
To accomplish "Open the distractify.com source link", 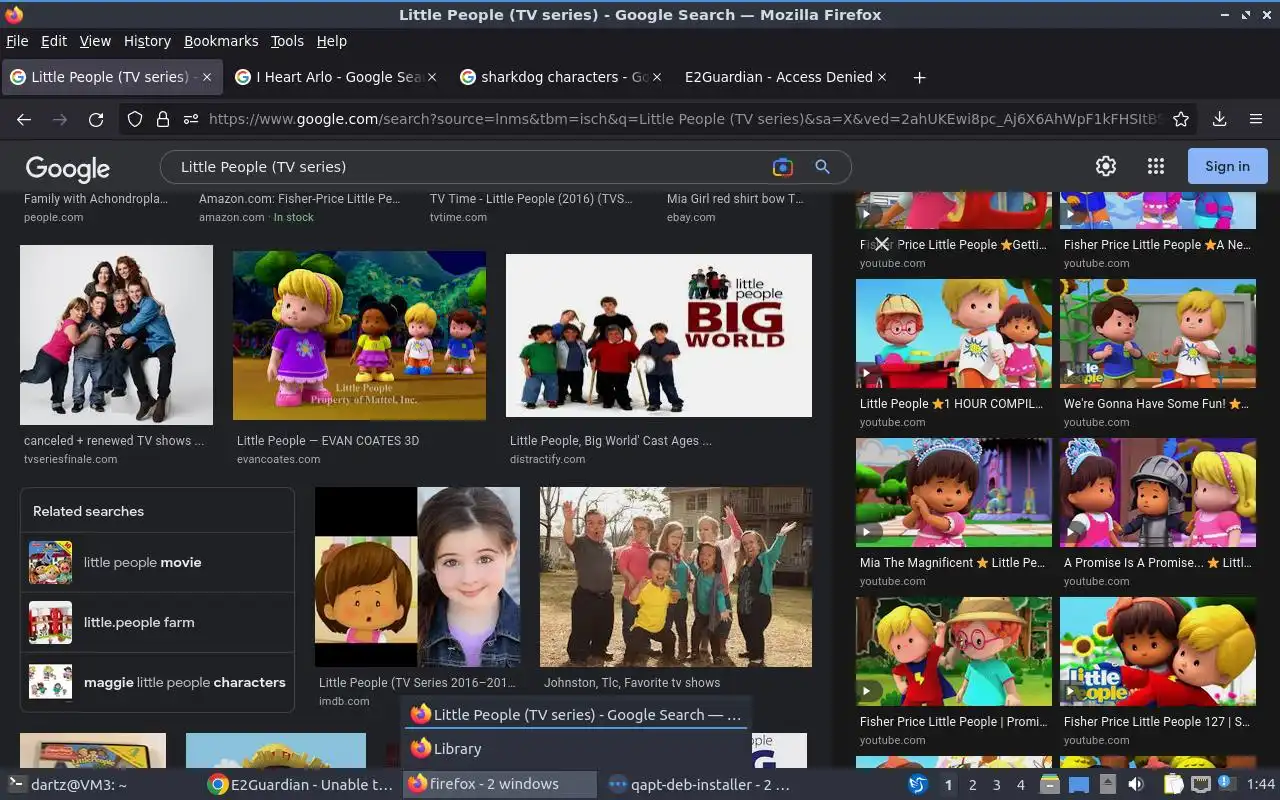I will coord(547,459).
